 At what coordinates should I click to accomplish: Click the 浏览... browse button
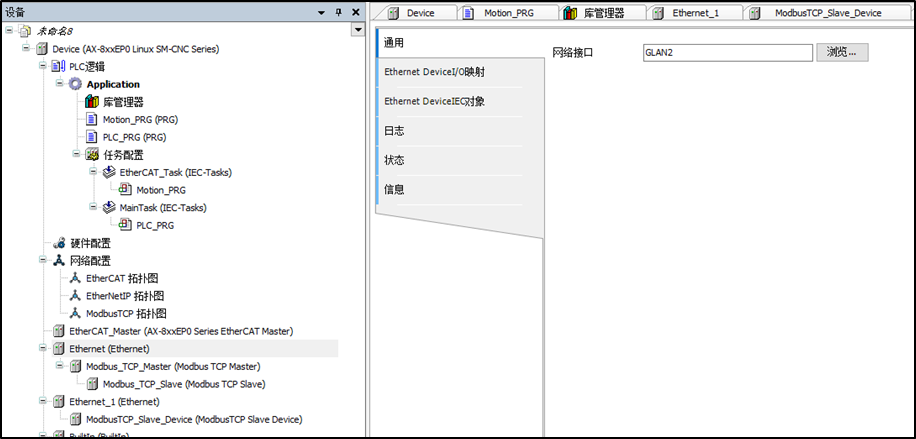pos(842,52)
